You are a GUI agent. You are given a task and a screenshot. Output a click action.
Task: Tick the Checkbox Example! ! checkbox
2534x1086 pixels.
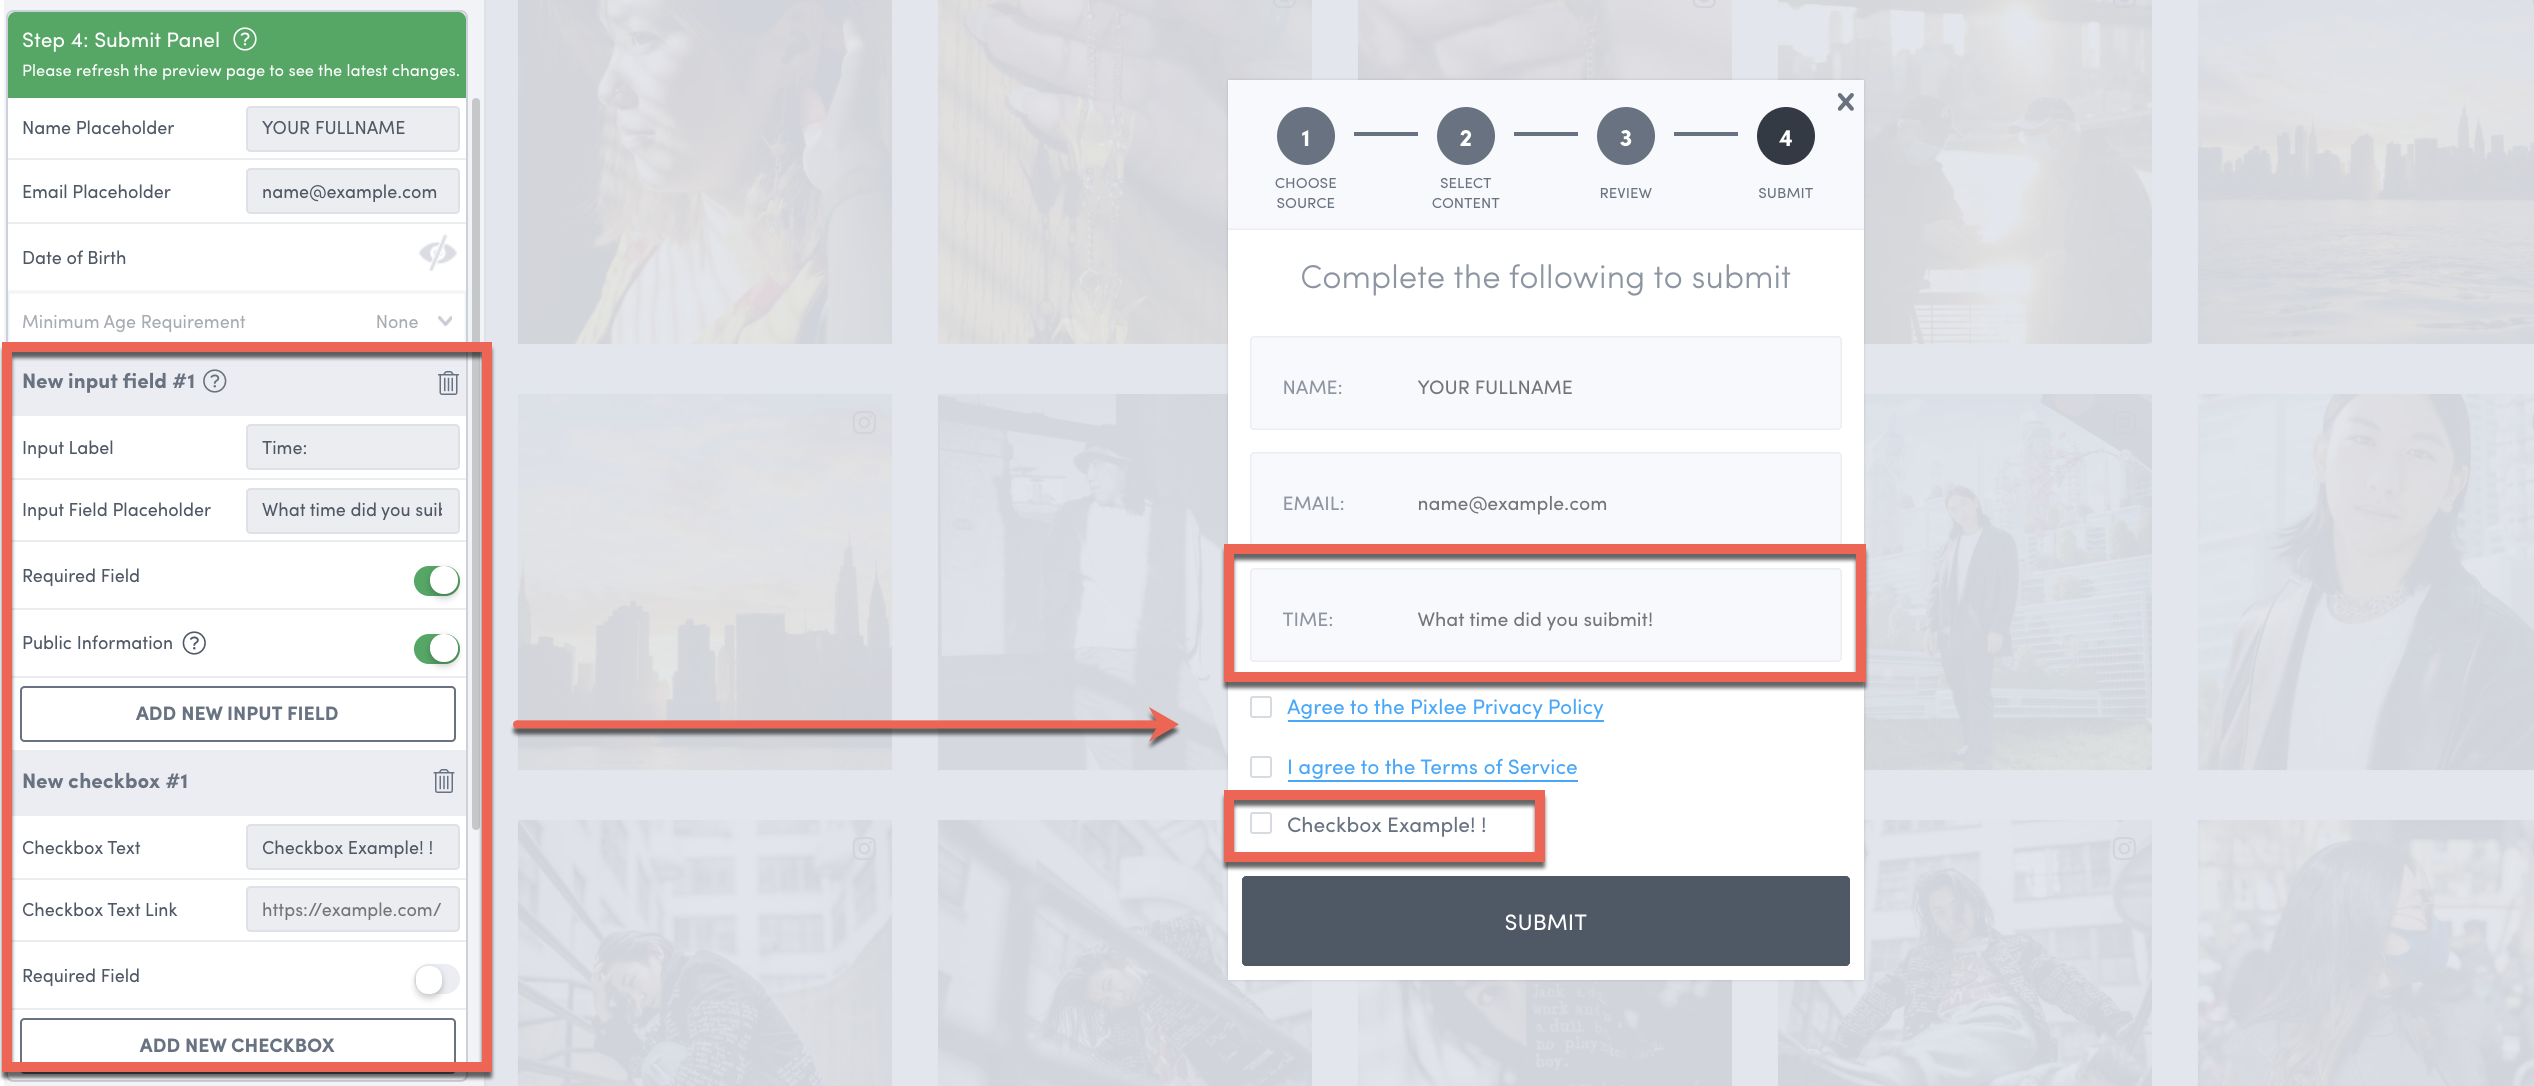coord(1261,823)
